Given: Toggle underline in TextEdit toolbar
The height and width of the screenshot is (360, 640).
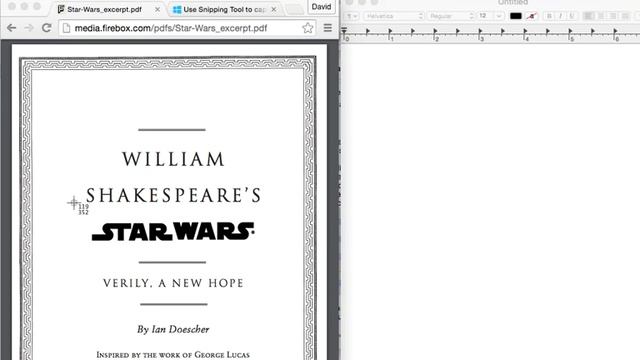Looking at the screenshot, I should [x=571, y=16].
